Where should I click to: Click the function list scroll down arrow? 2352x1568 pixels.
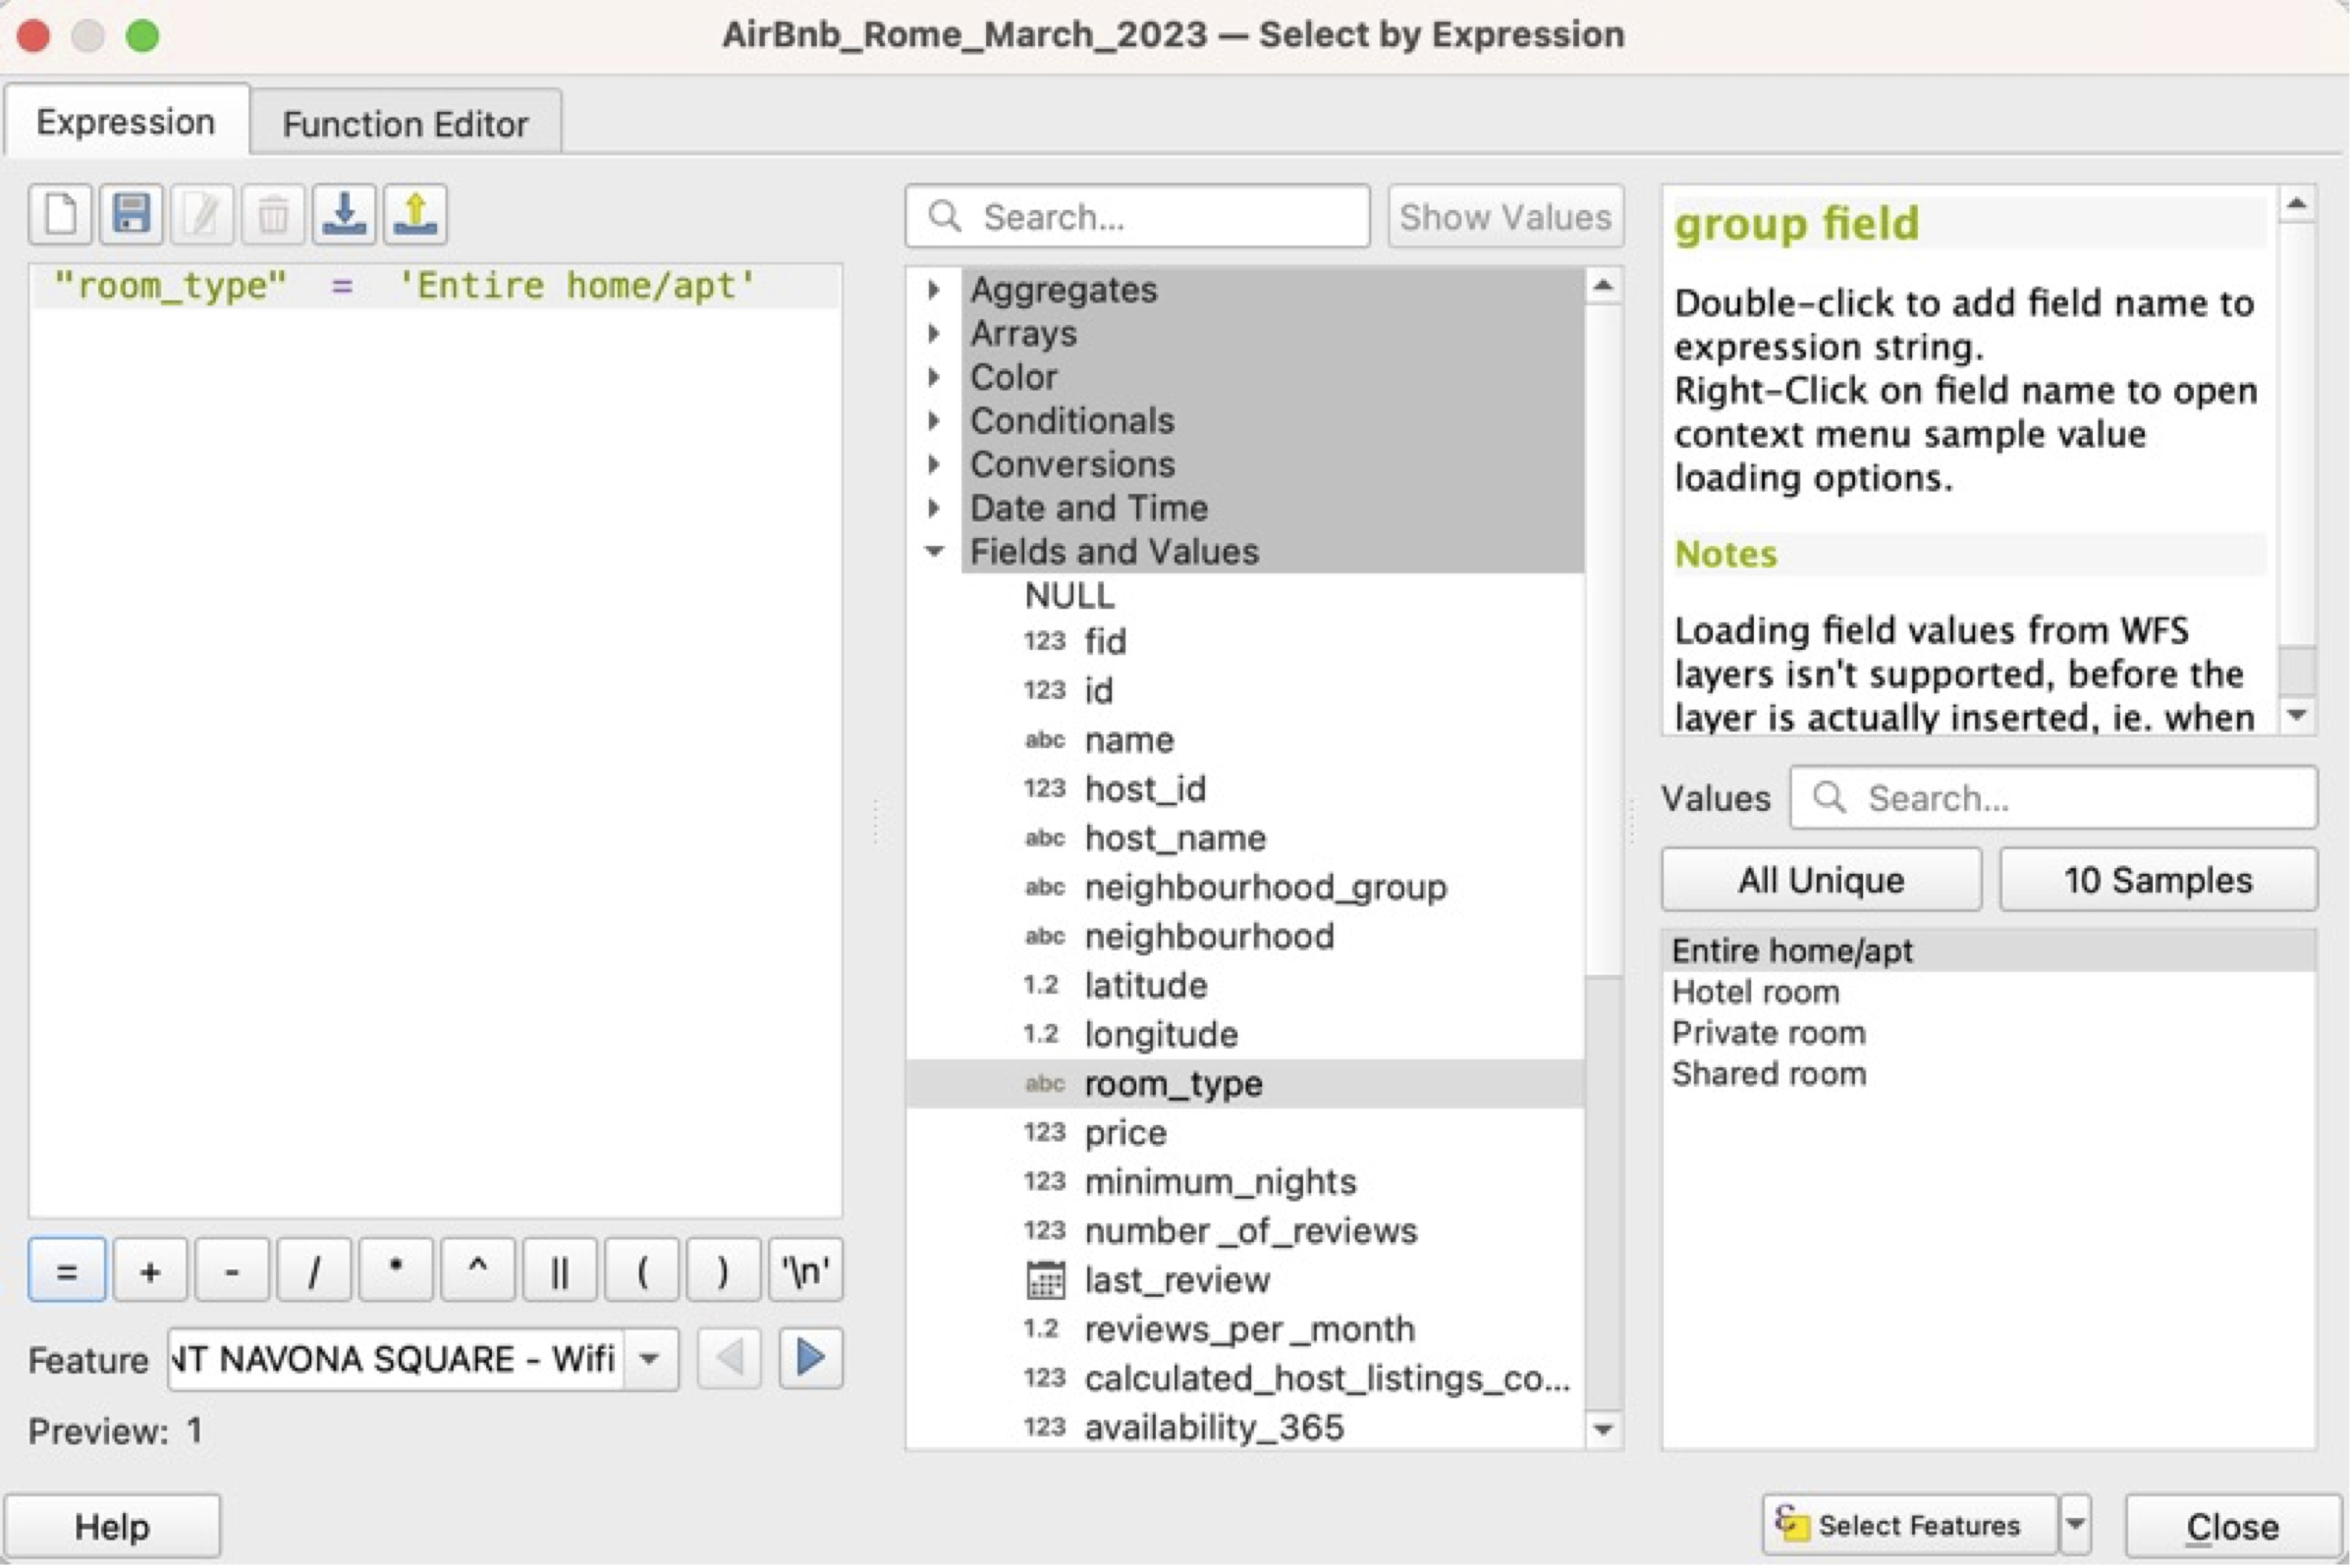click(1603, 1430)
